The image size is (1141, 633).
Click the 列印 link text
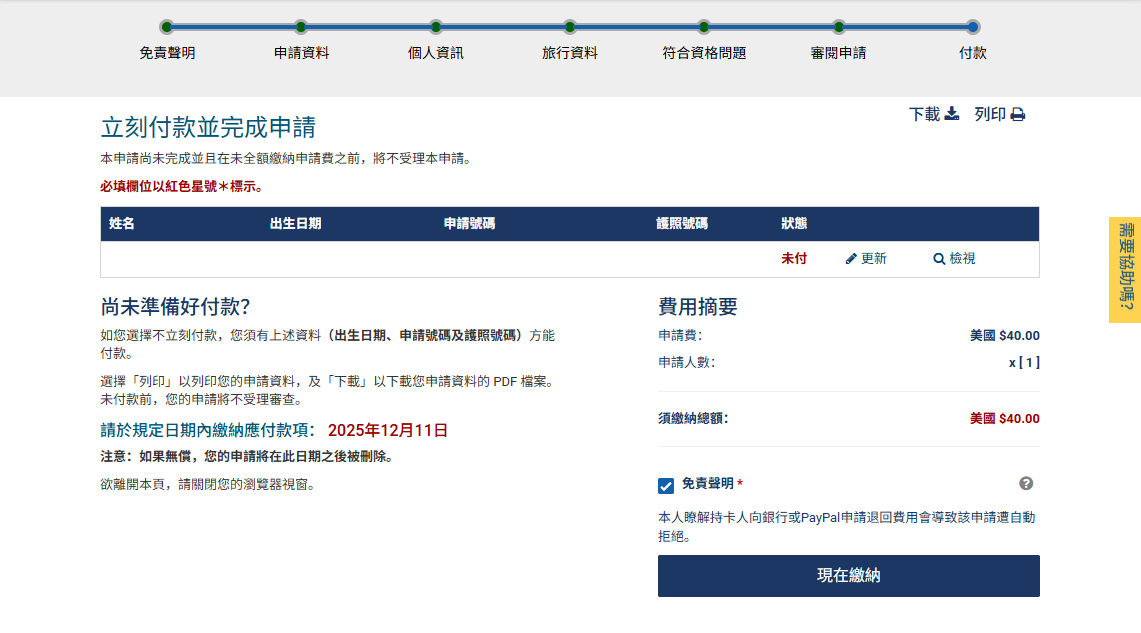coord(990,115)
